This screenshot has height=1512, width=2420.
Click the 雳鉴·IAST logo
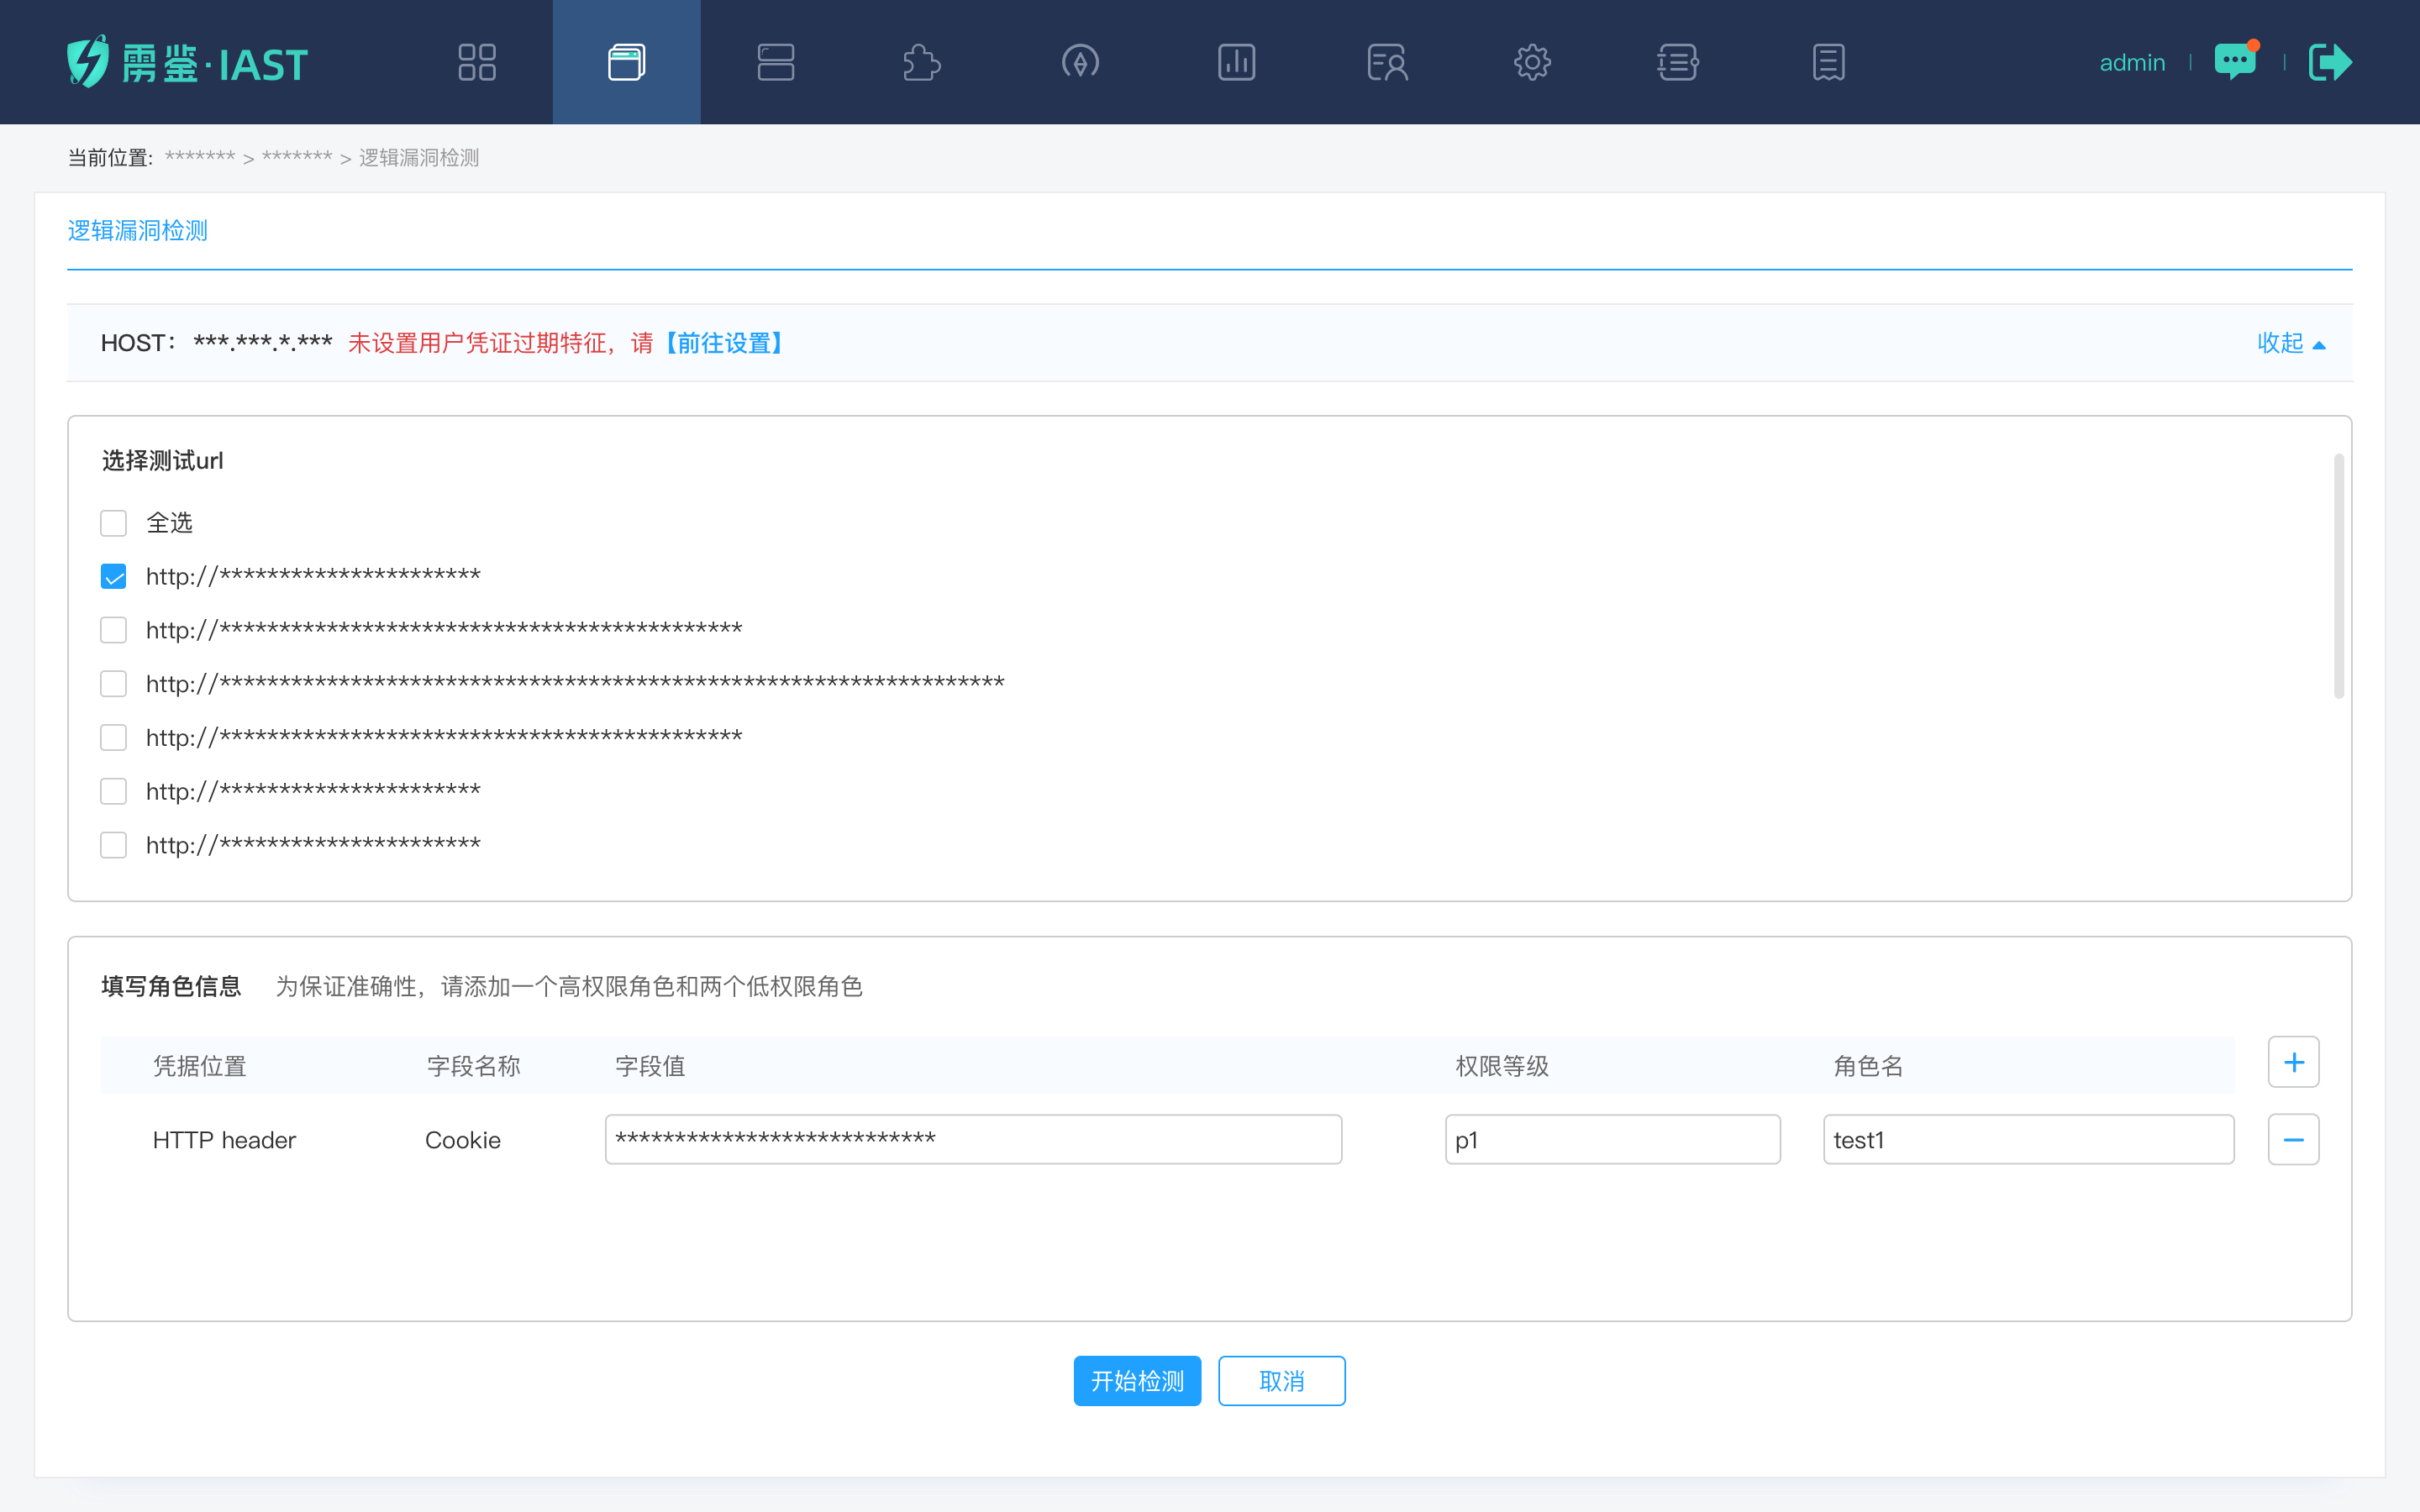click(x=187, y=62)
